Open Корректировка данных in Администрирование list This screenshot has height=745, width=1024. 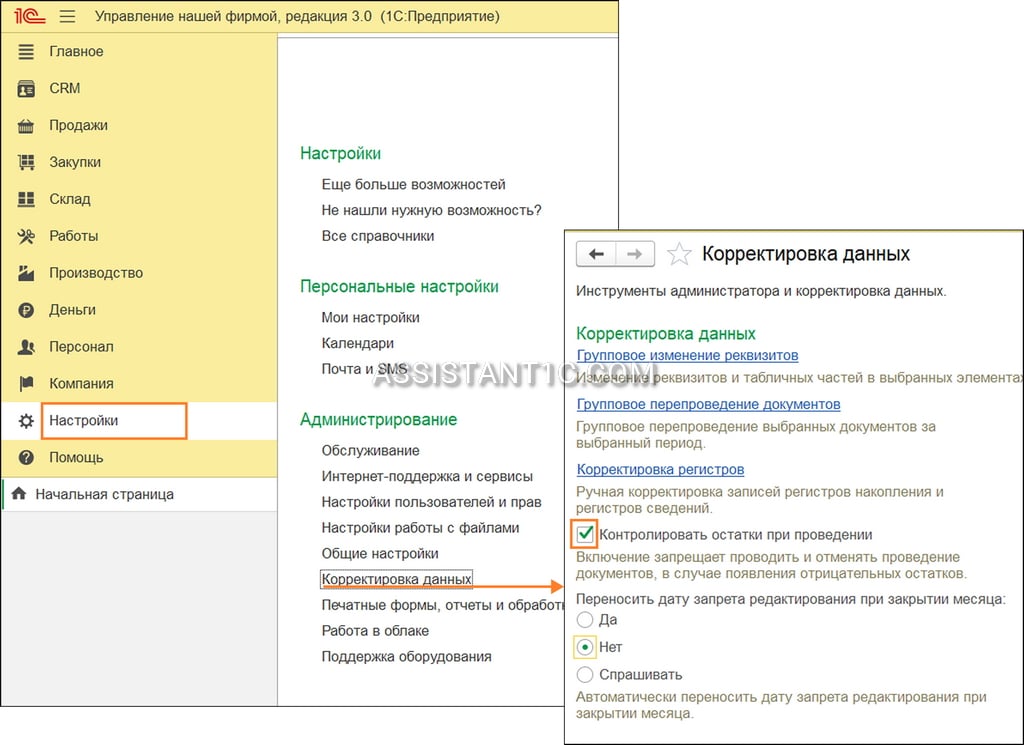point(396,579)
